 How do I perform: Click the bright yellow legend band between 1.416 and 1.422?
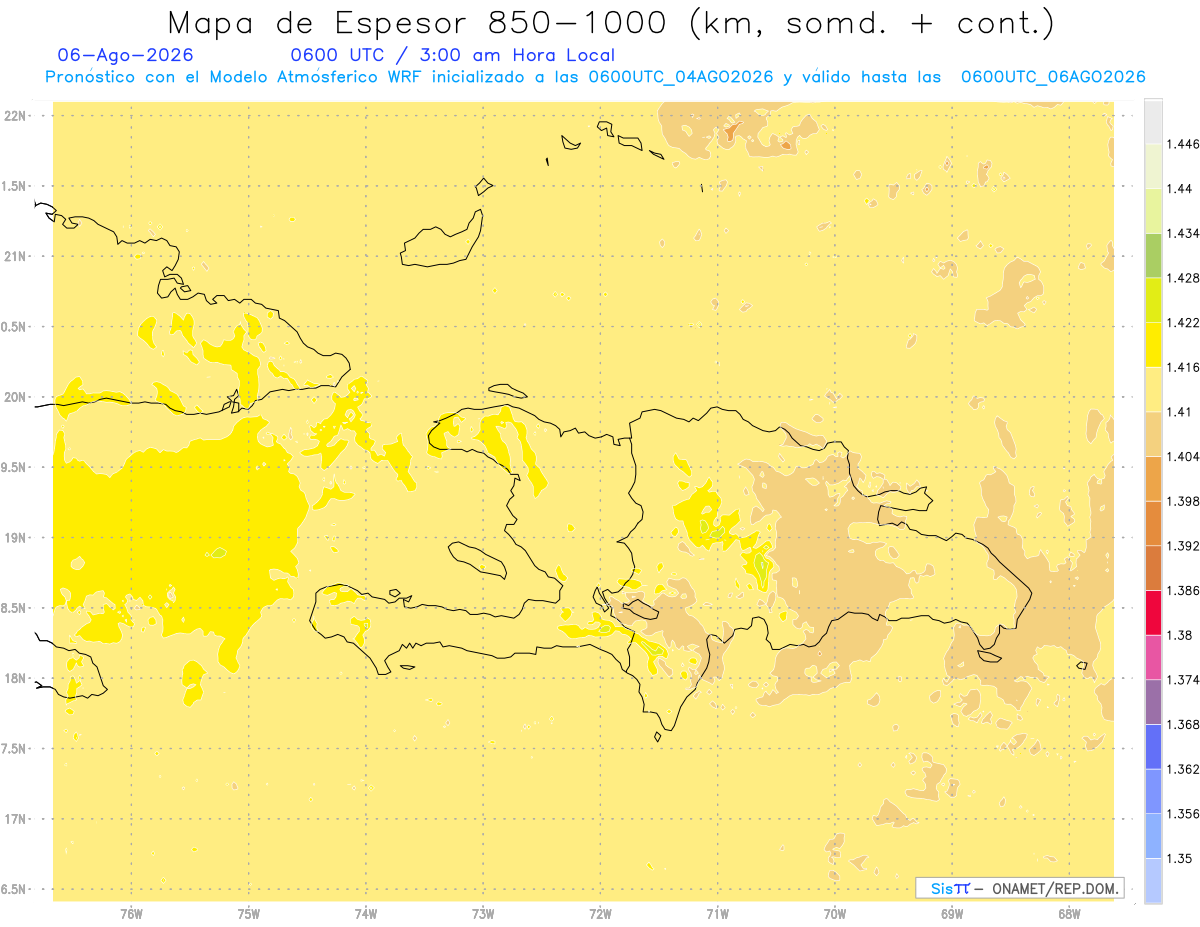click(x=1153, y=345)
